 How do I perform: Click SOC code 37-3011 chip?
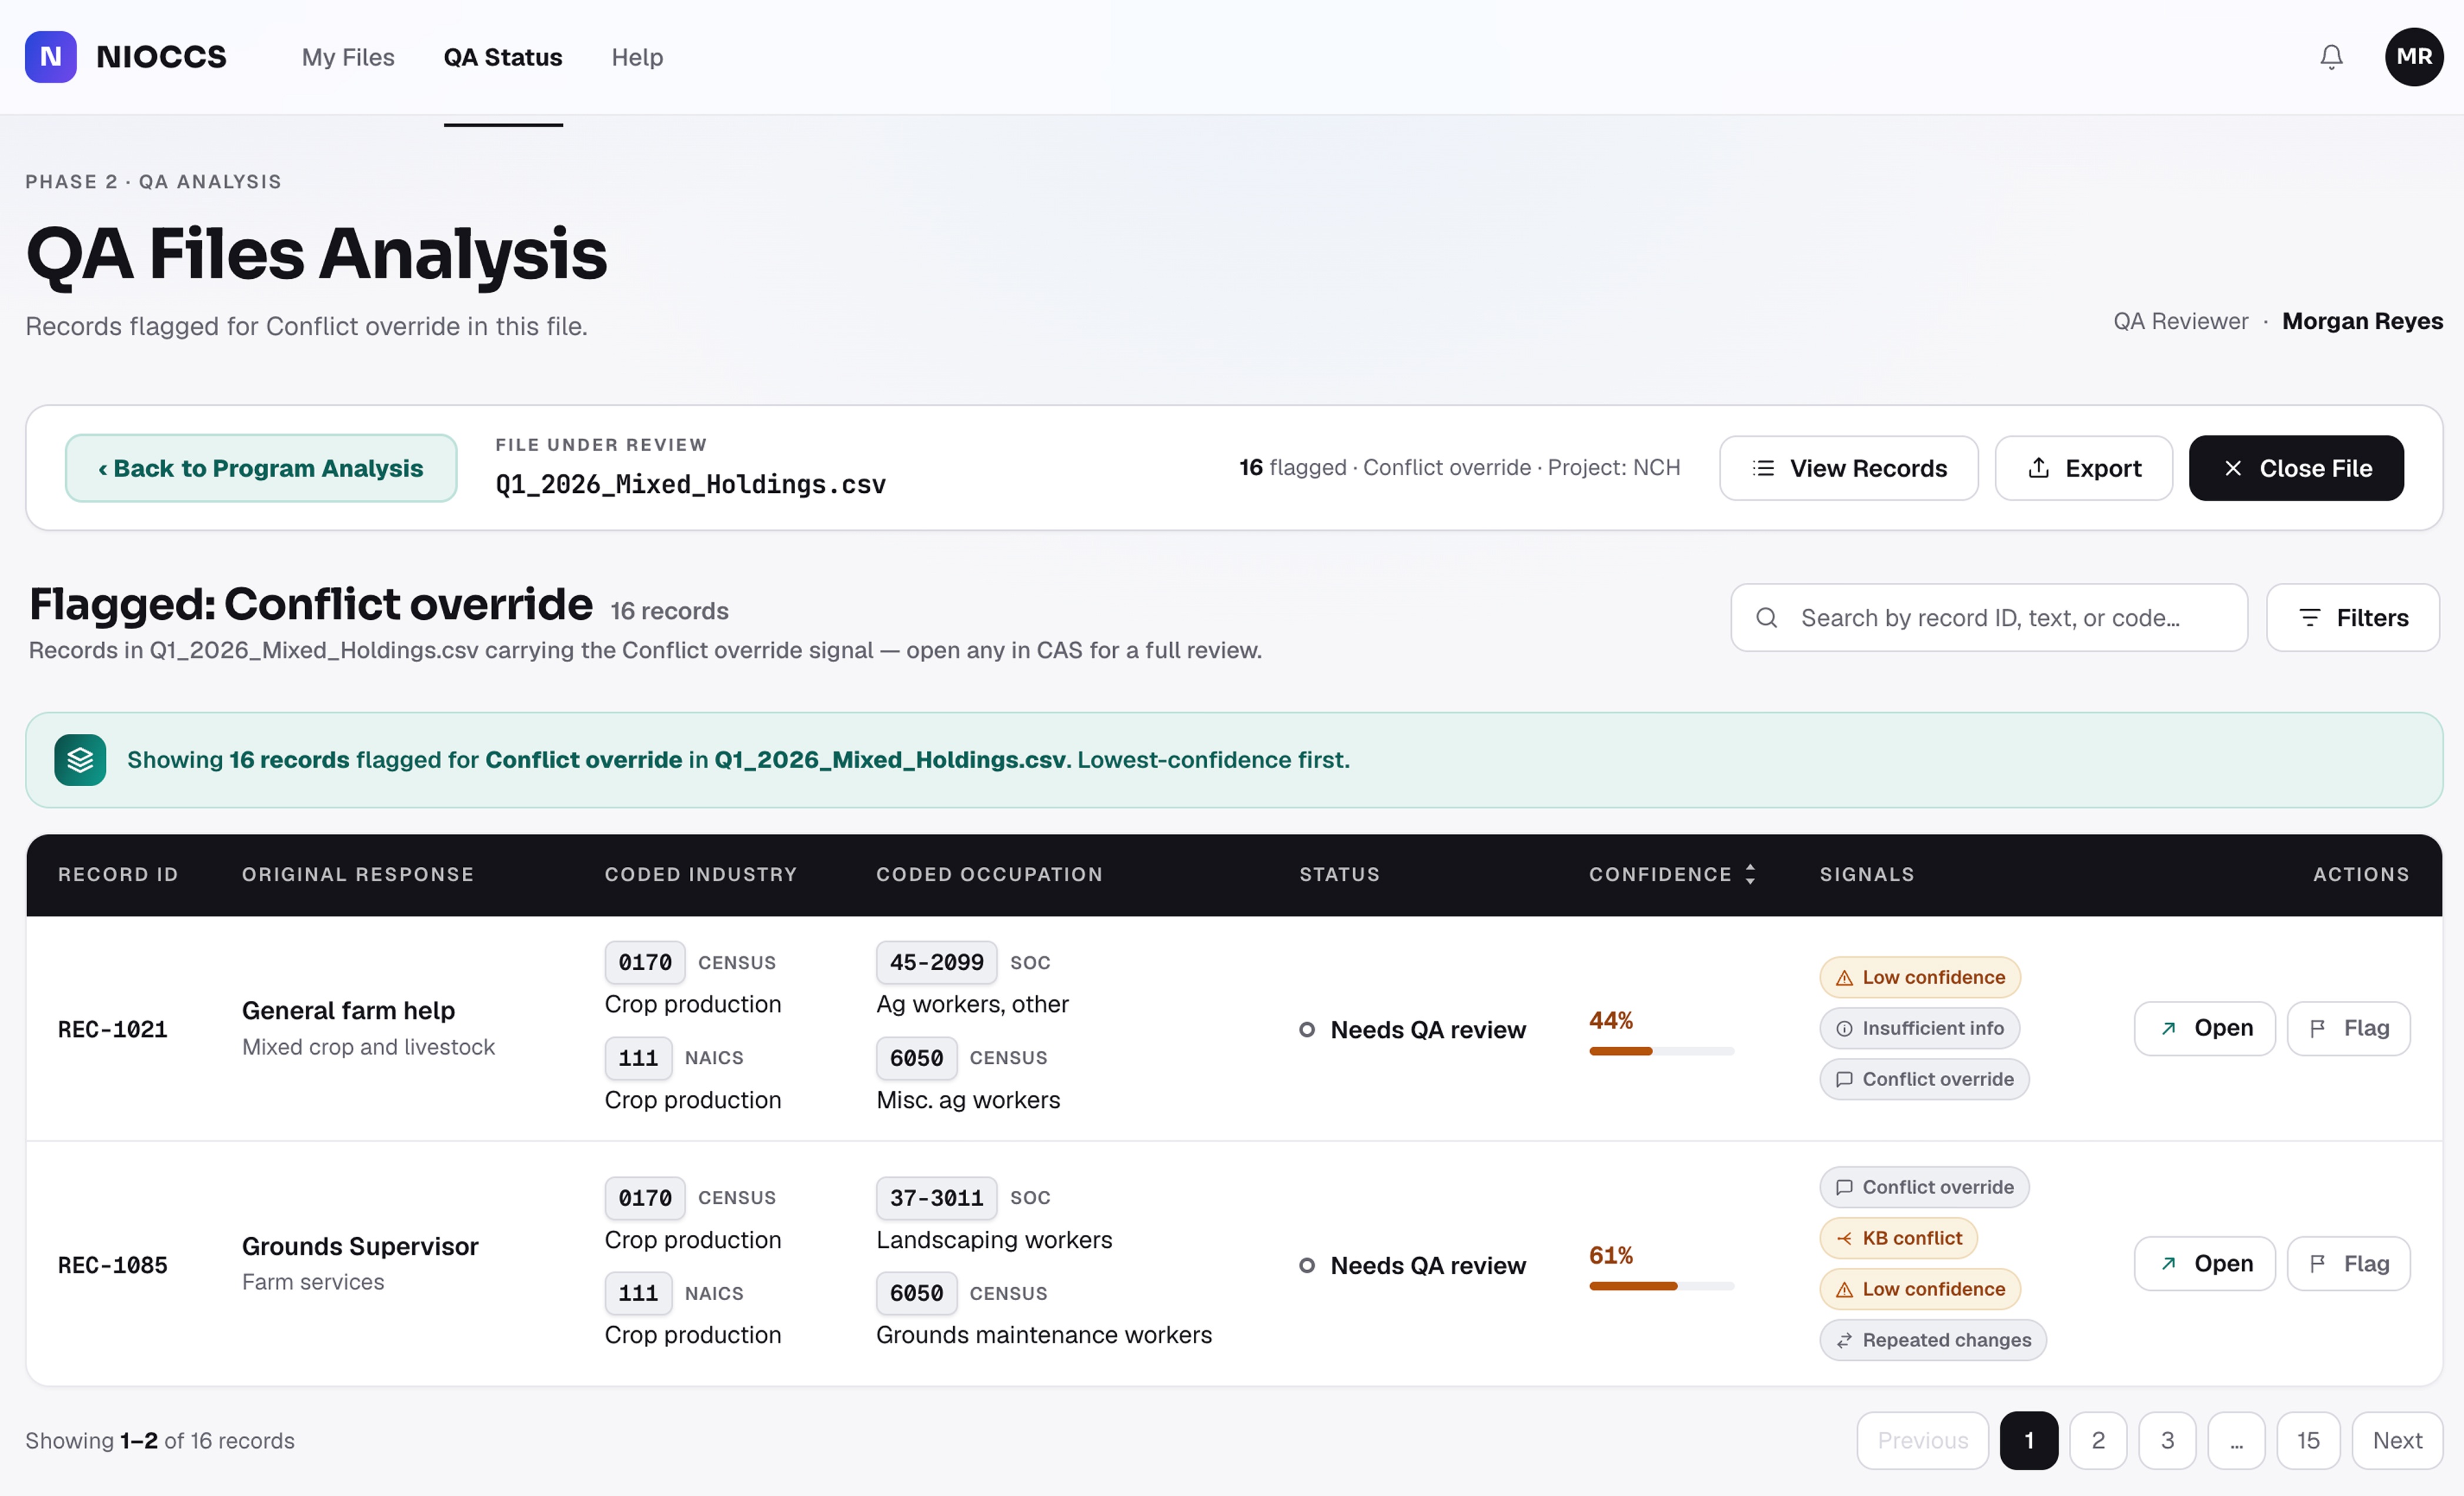pyautogui.click(x=936, y=1198)
